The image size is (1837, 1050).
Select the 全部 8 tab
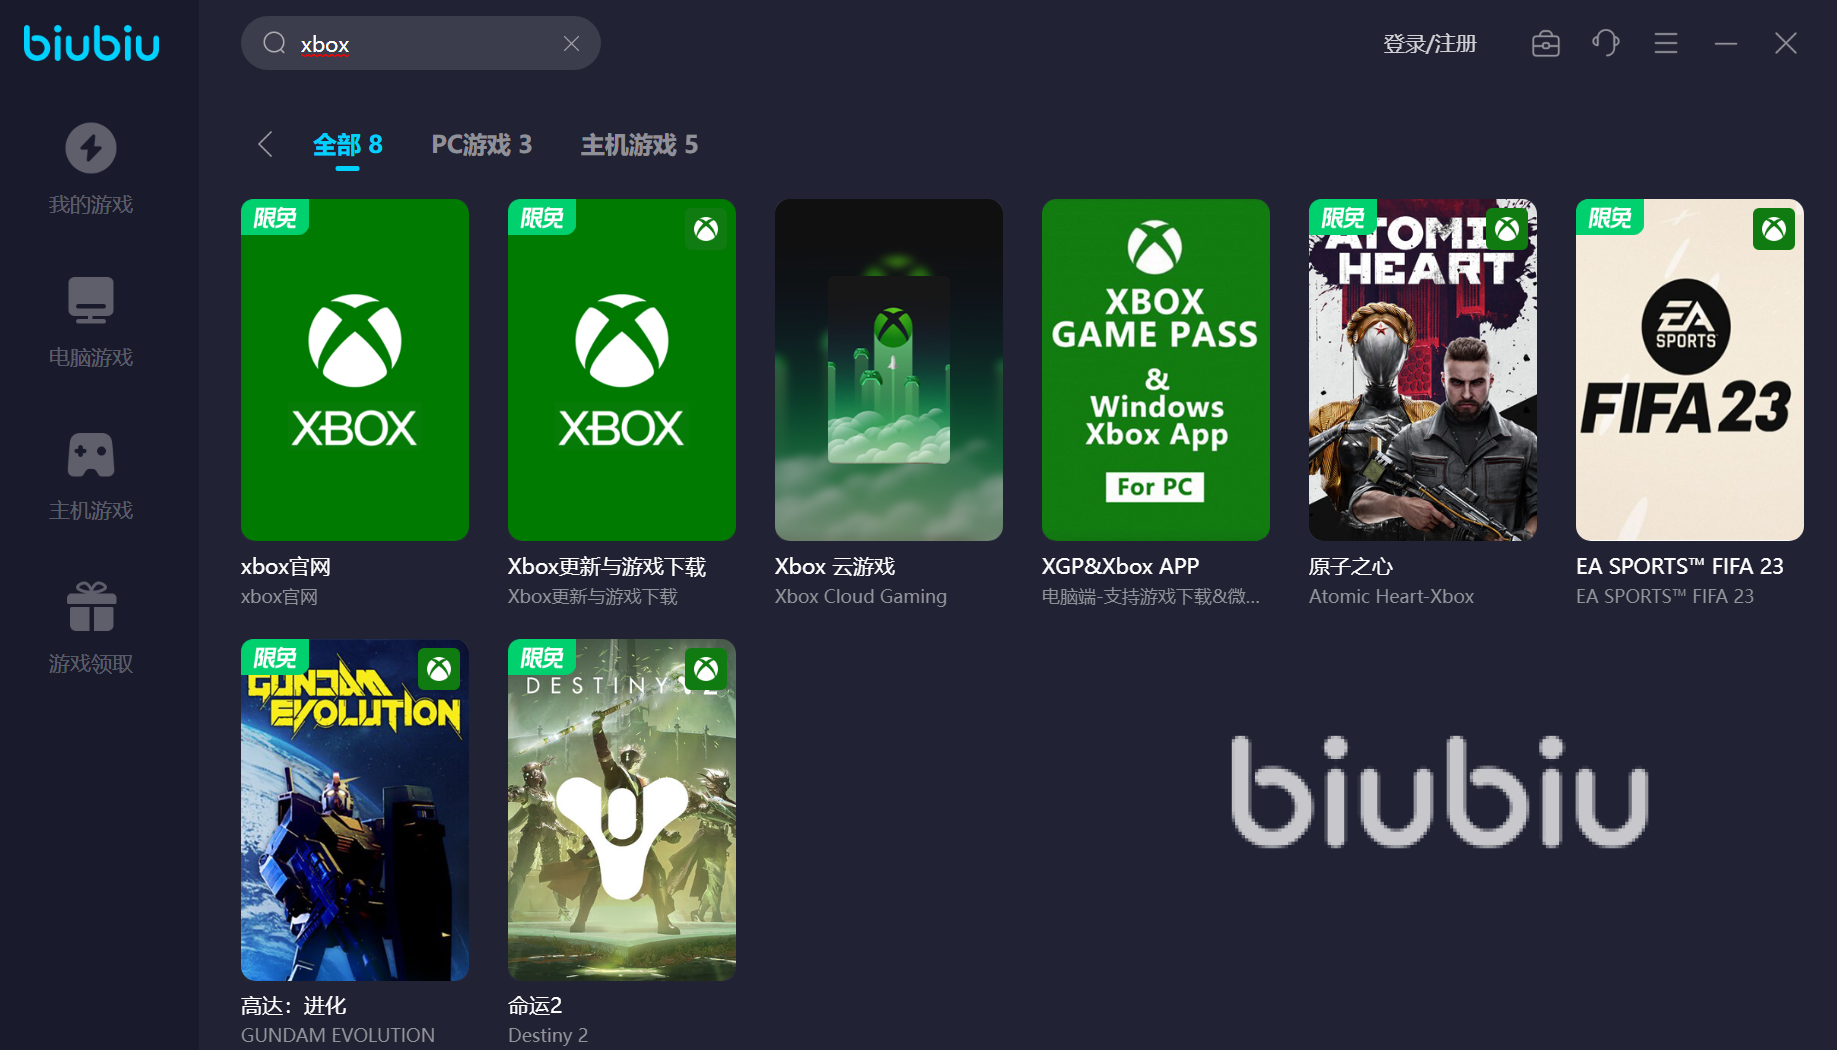point(347,145)
